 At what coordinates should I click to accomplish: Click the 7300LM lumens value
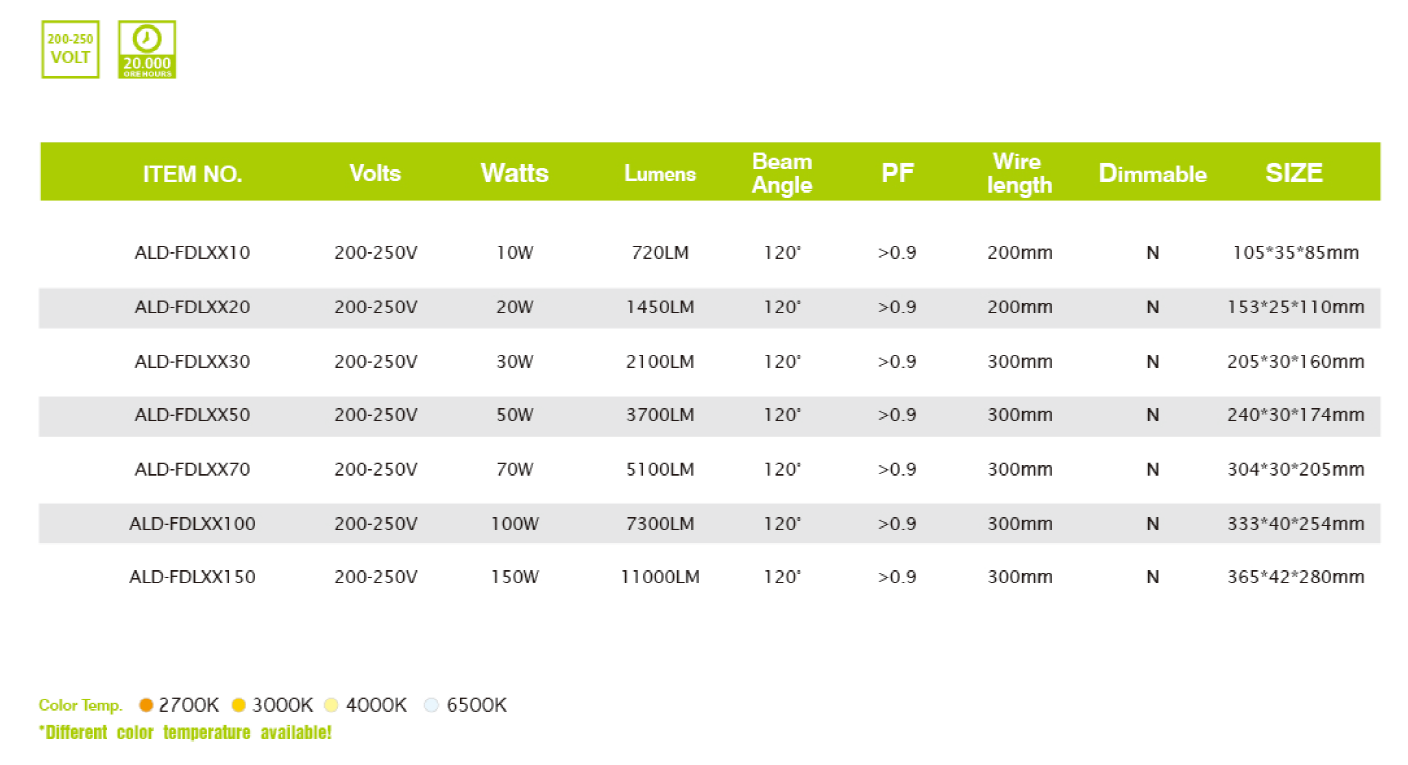660,523
